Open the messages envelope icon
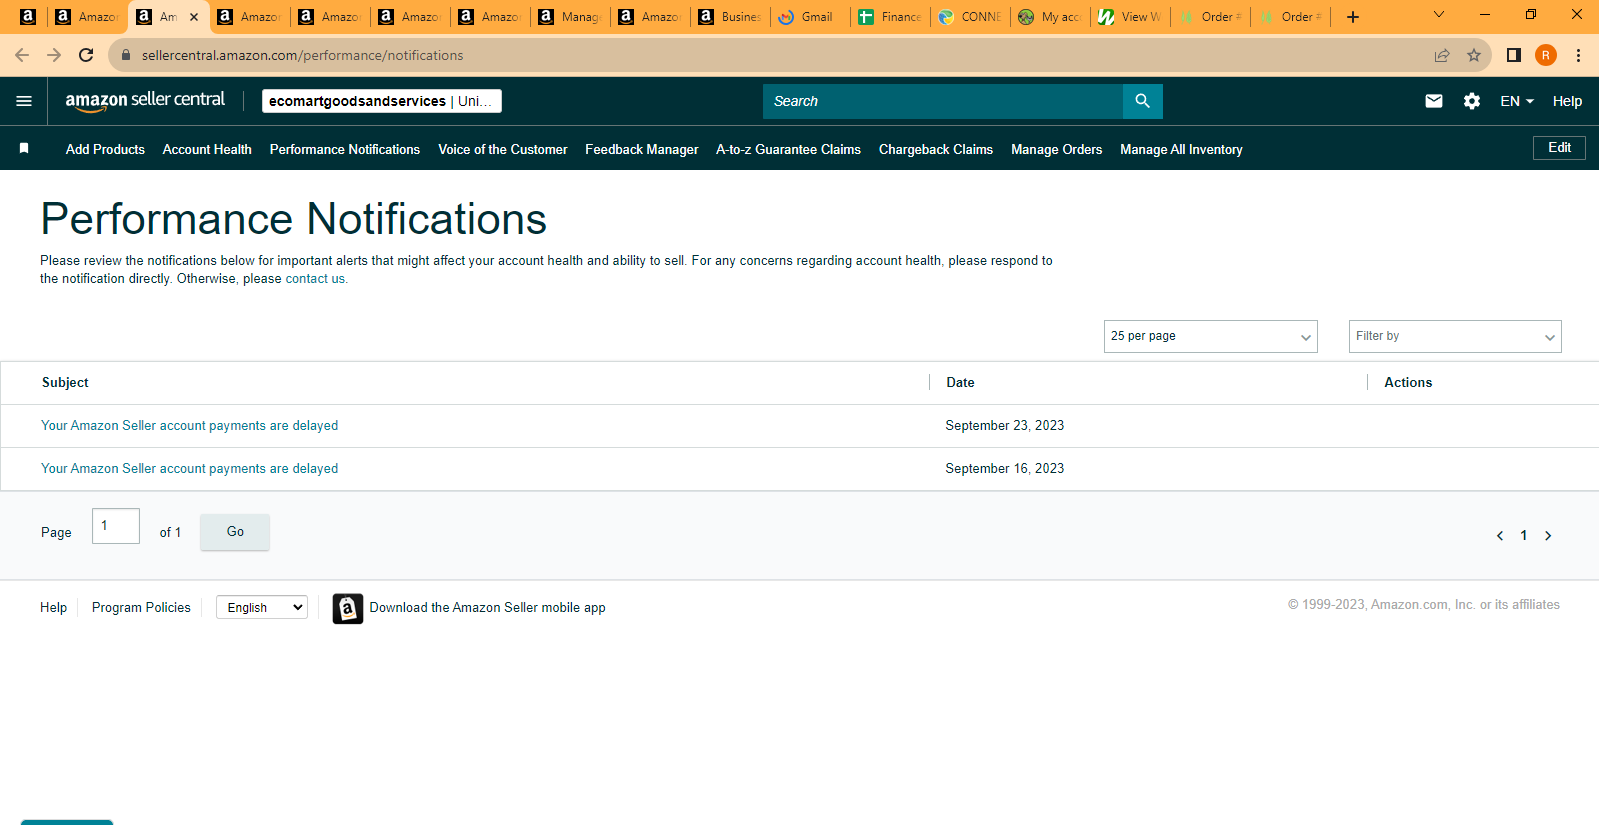This screenshot has width=1599, height=825. coord(1434,101)
